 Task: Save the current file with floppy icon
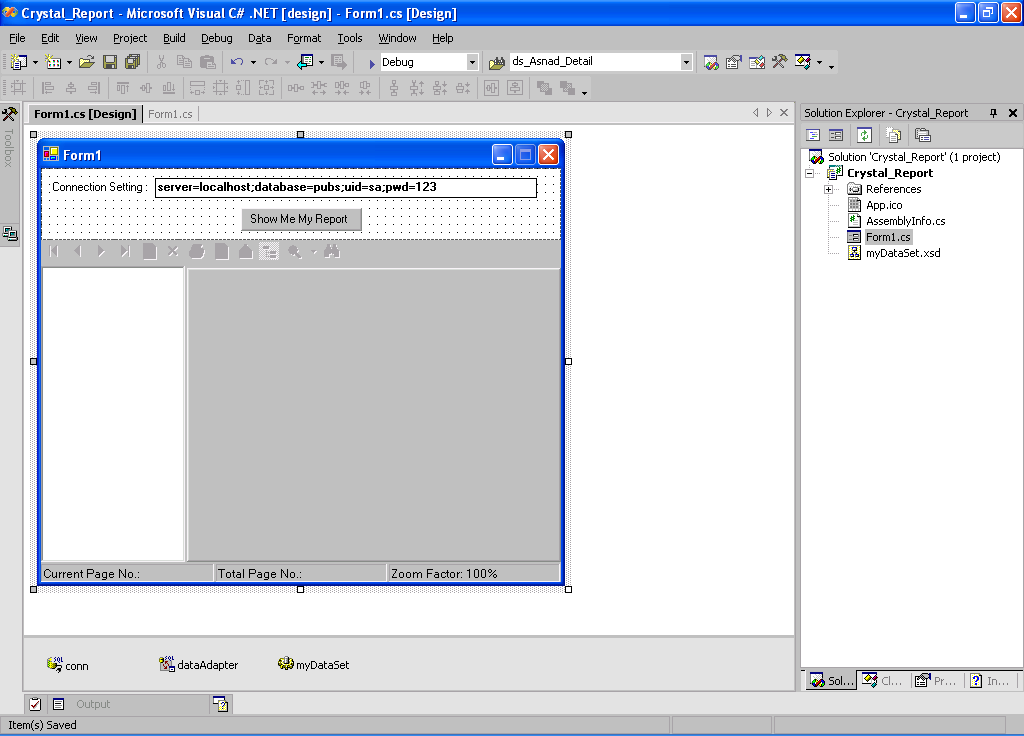[x=110, y=62]
